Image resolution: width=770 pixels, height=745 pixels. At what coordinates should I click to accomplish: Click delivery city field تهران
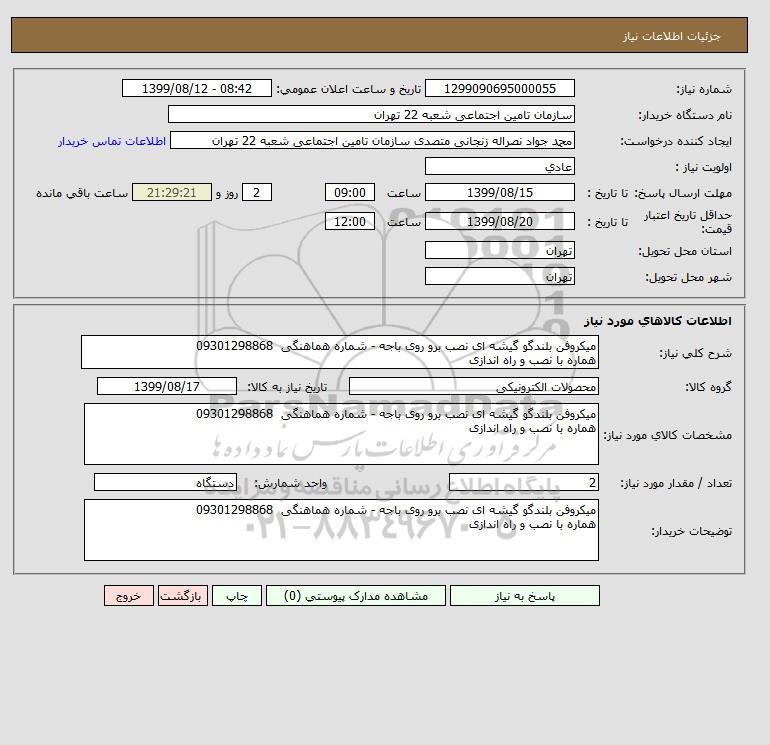[x=499, y=276]
